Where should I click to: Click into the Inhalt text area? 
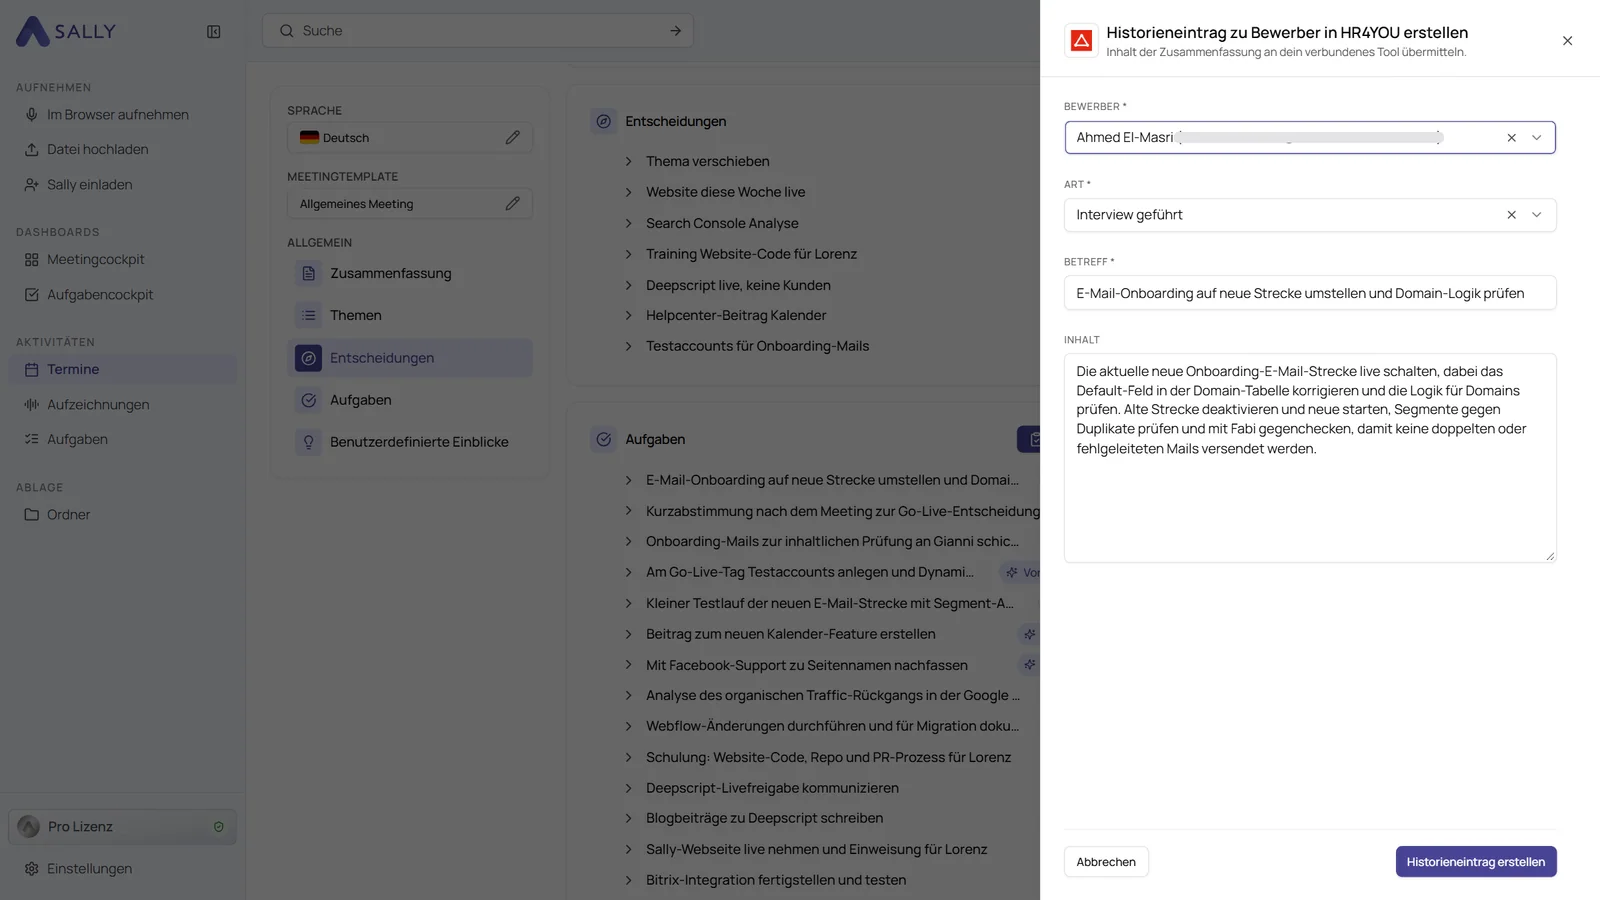pyautogui.click(x=1310, y=458)
